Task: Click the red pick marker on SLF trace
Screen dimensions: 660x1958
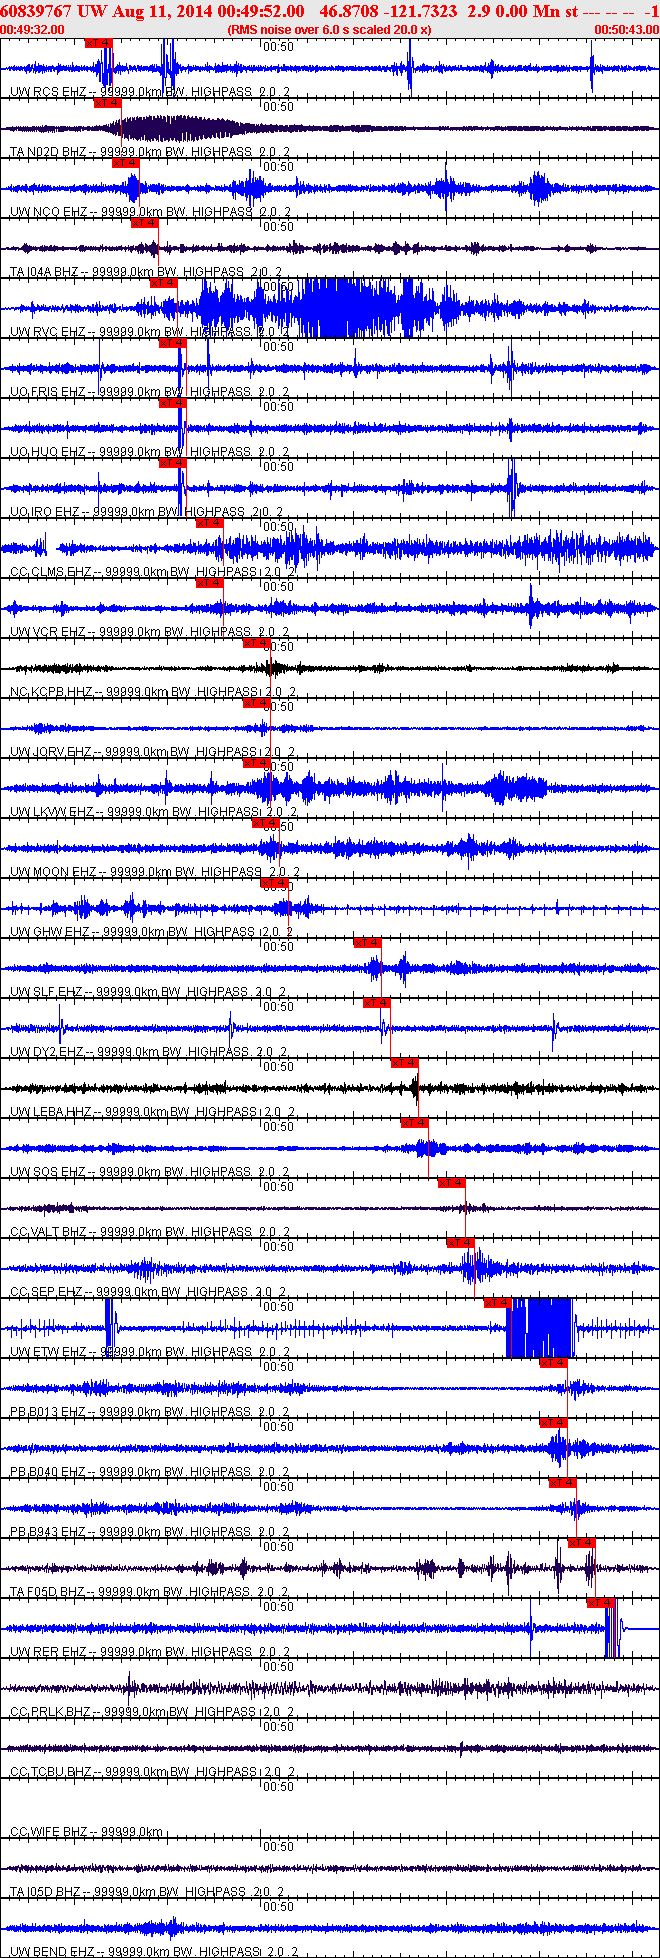Action: pyautogui.click(x=368, y=943)
